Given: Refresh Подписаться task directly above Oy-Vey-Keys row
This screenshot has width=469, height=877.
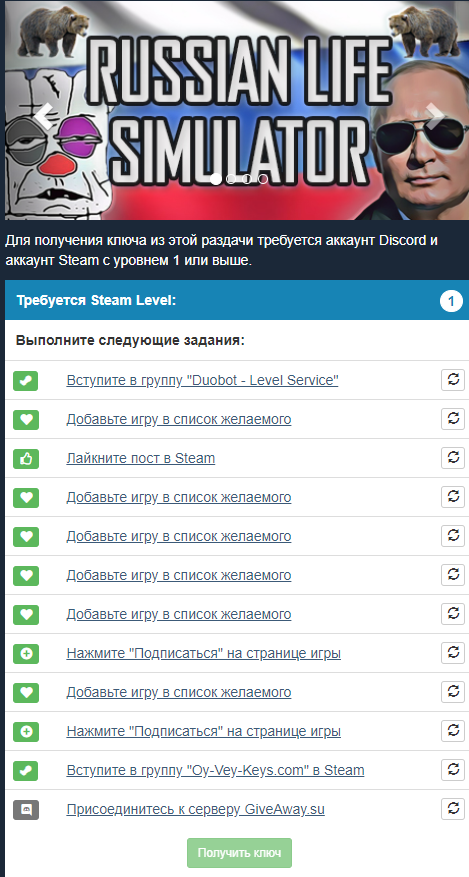Looking at the screenshot, I should [x=453, y=730].
